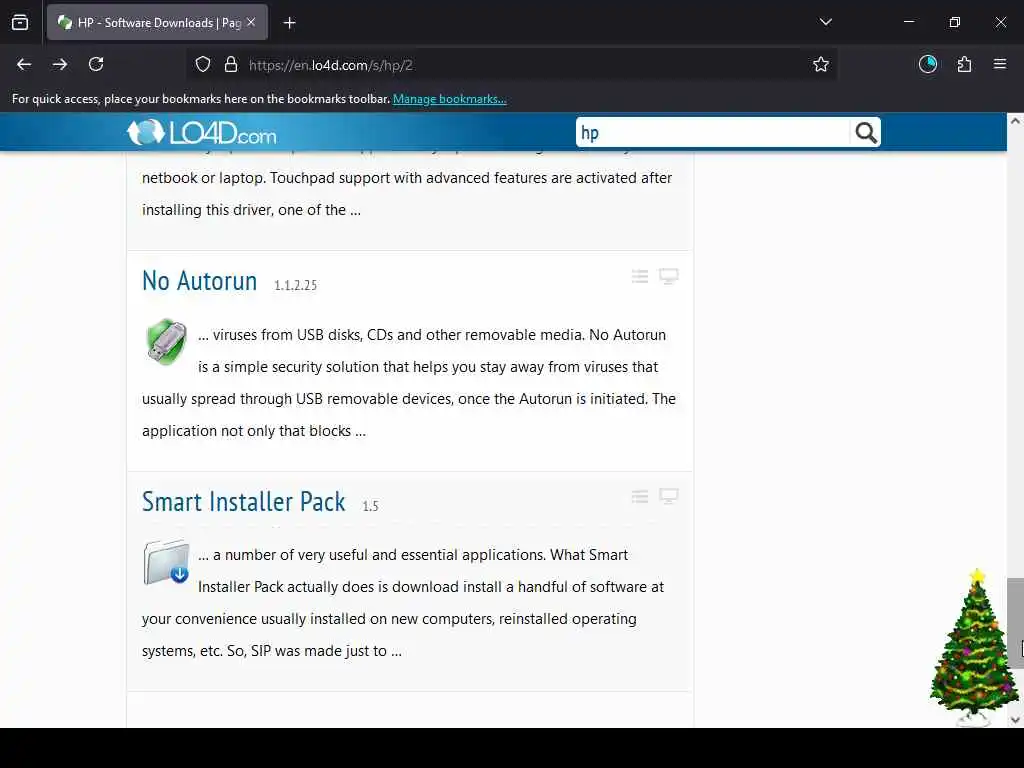
Task: Open the Smart Installer Pack title link
Action: pyautogui.click(x=244, y=502)
